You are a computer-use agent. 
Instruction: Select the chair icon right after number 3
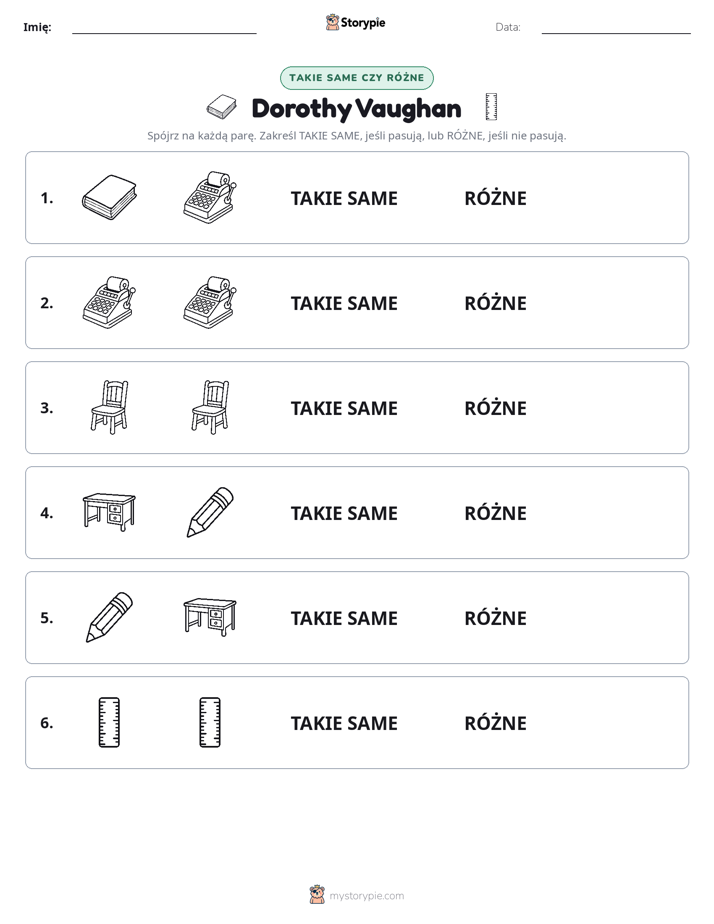(110, 407)
